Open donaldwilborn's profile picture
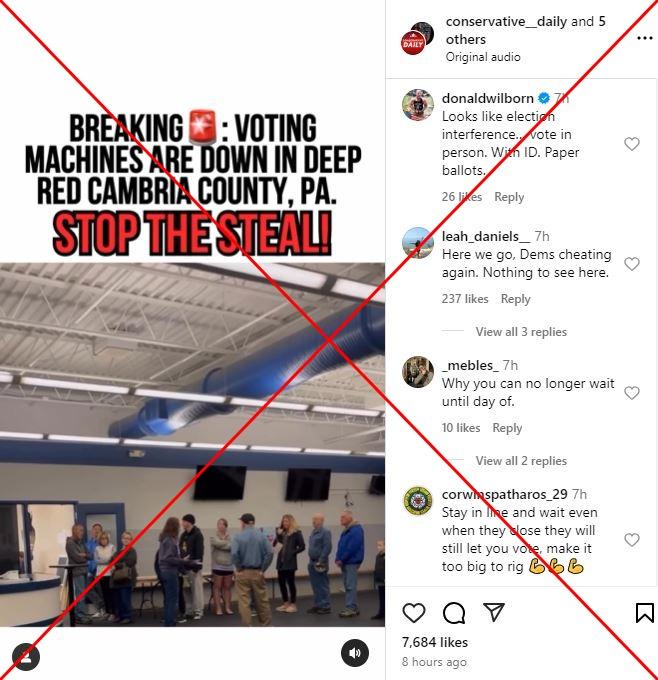The height and width of the screenshot is (680, 658). 418,105
